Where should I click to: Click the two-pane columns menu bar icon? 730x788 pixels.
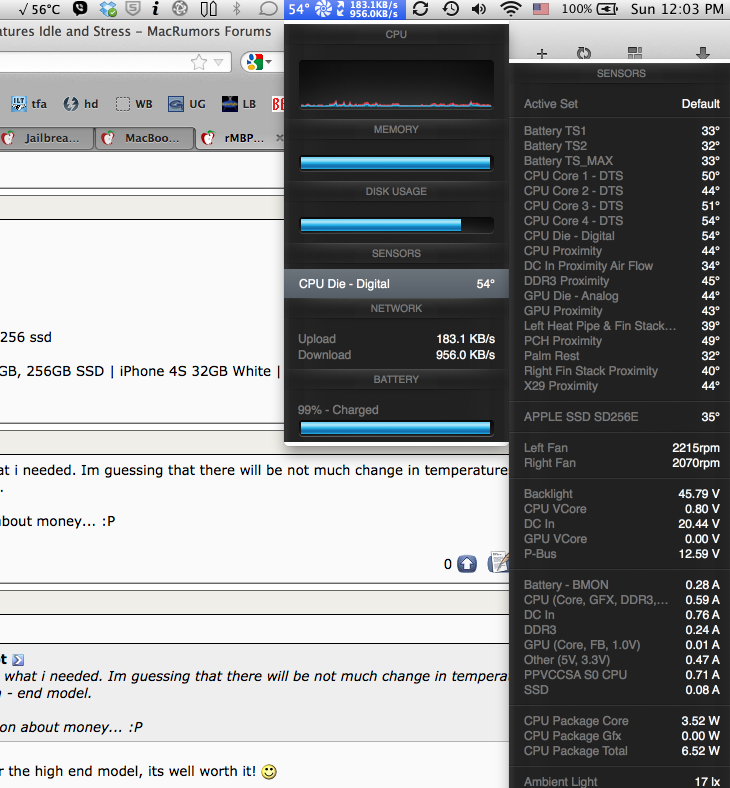coord(208,9)
